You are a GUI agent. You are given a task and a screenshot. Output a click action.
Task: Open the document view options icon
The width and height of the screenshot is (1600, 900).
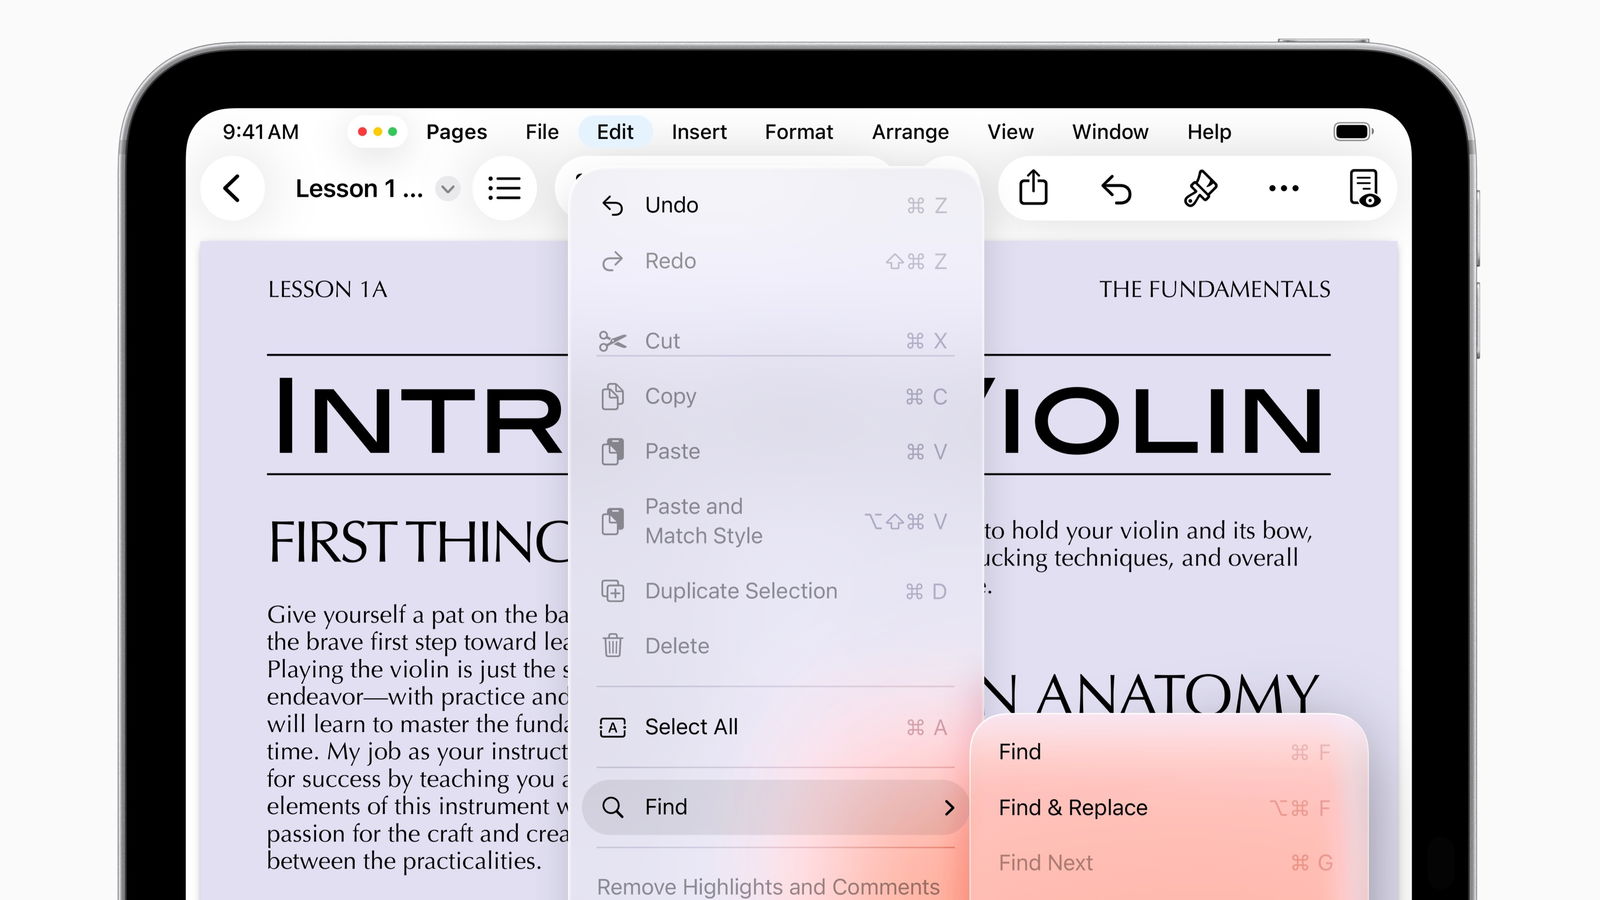click(x=1364, y=188)
